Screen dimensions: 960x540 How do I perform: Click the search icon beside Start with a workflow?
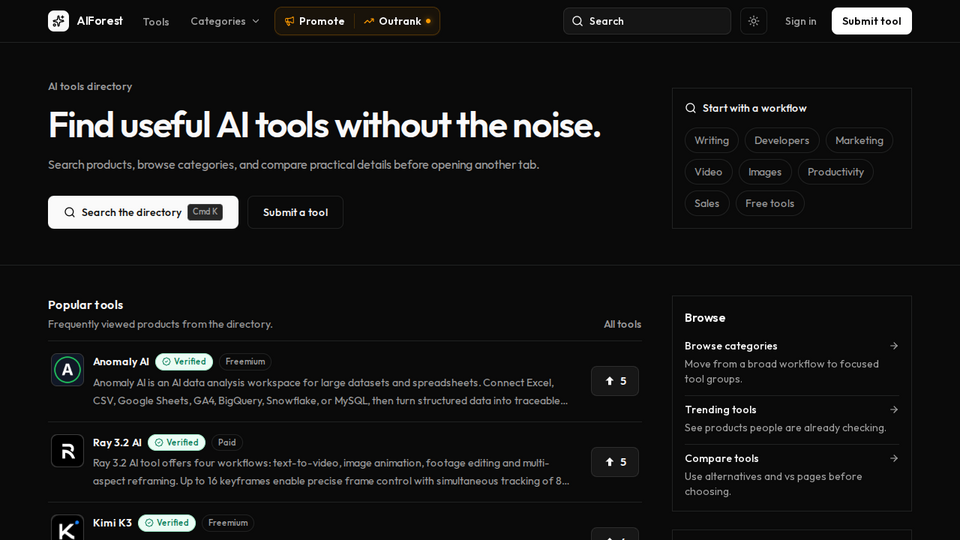click(x=691, y=108)
